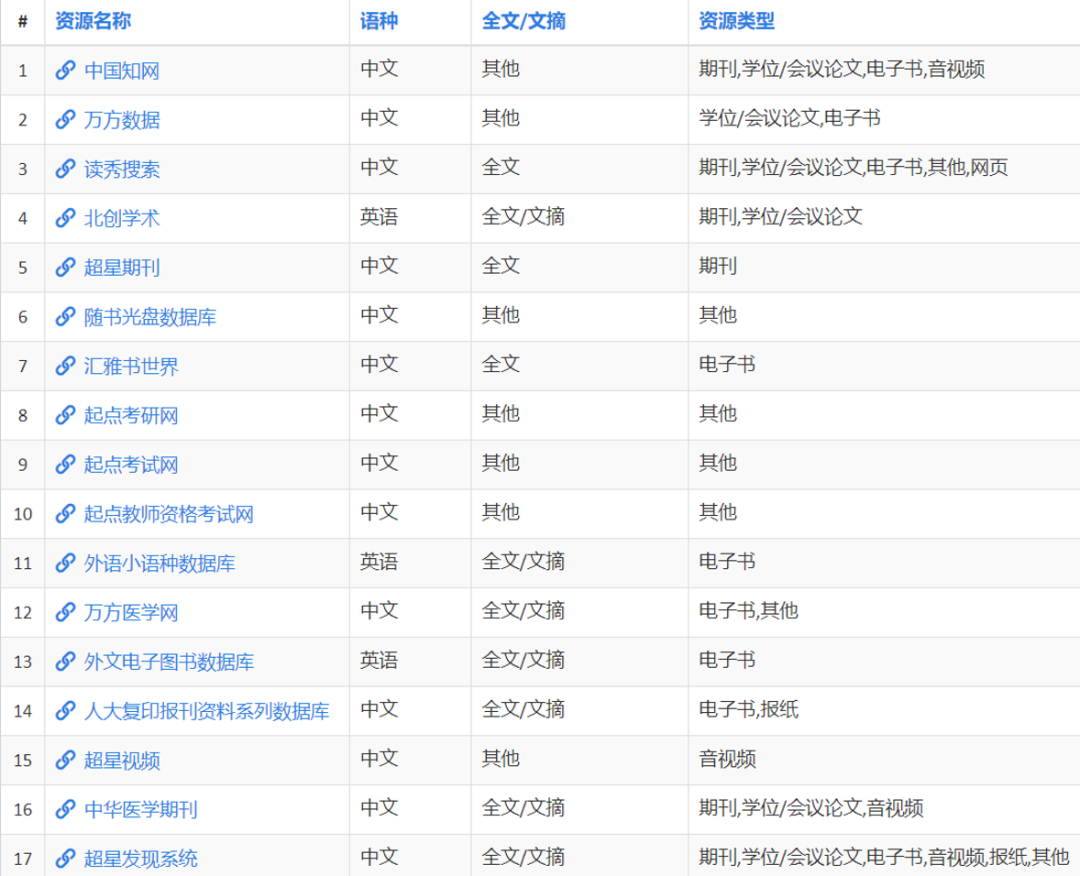Image resolution: width=1080 pixels, height=876 pixels.
Task: Open the 汇雅书世界 link
Action: pyautogui.click(x=132, y=366)
